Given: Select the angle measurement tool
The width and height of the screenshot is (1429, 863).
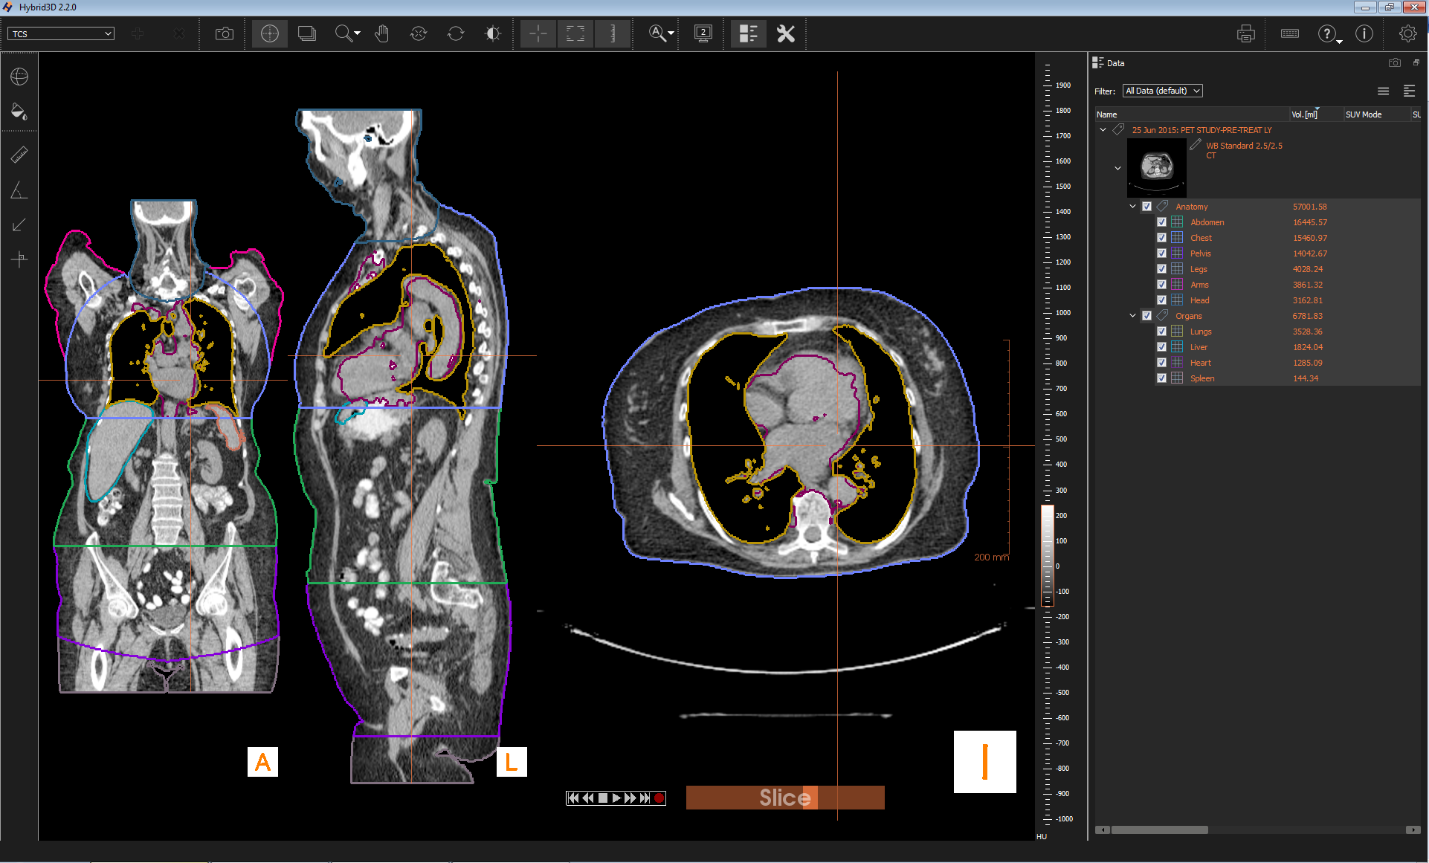Looking at the screenshot, I should pyautogui.click(x=19, y=189).
